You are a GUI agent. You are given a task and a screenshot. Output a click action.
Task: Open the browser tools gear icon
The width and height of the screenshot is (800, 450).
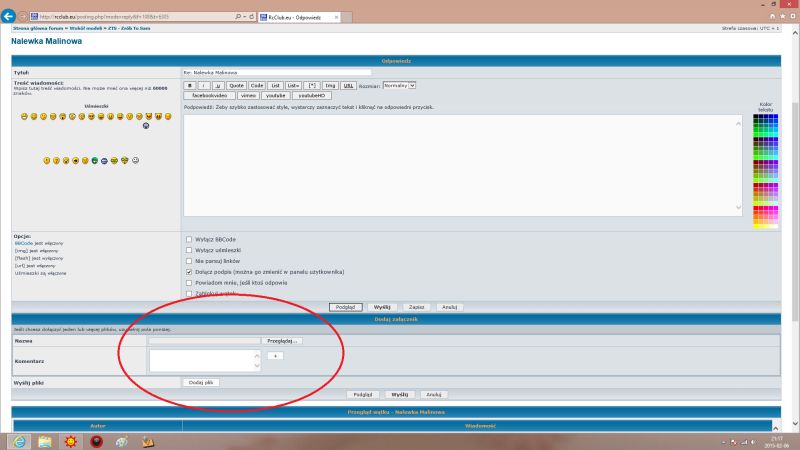793,16
